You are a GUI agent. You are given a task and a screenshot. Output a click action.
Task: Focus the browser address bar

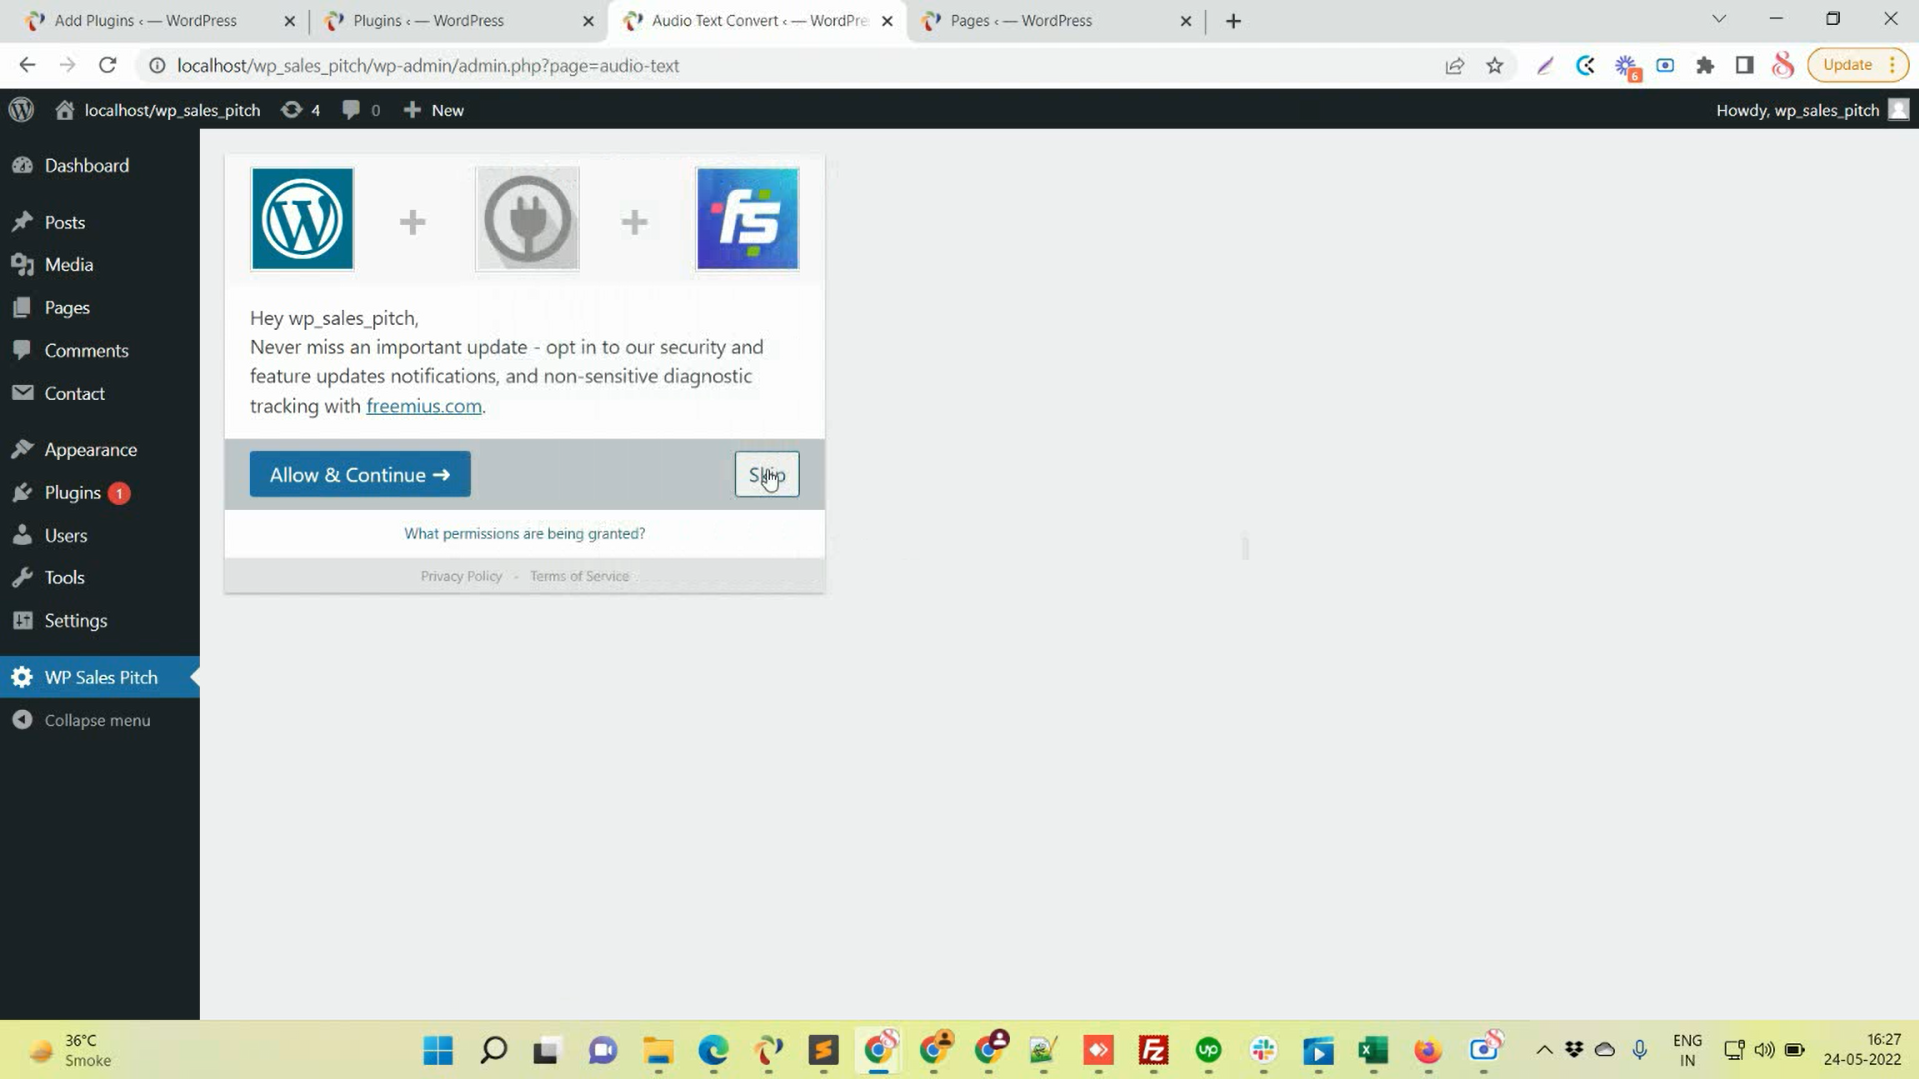[x=800, y=66]
